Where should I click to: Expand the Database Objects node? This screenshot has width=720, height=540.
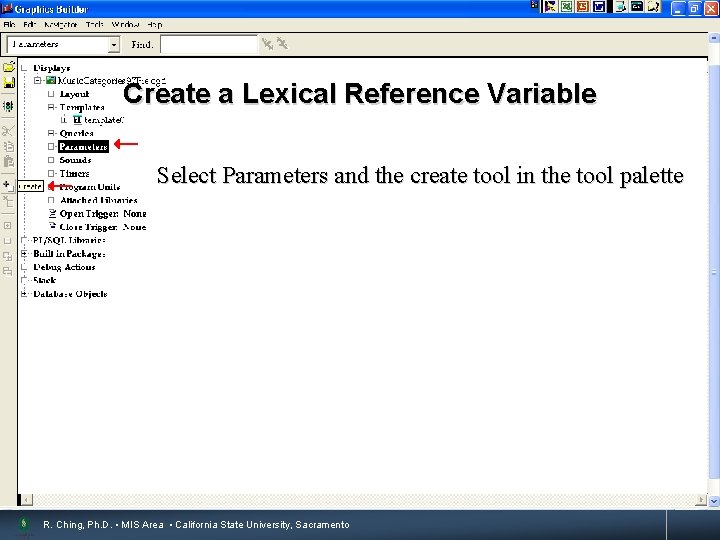(x=24, y=293)
